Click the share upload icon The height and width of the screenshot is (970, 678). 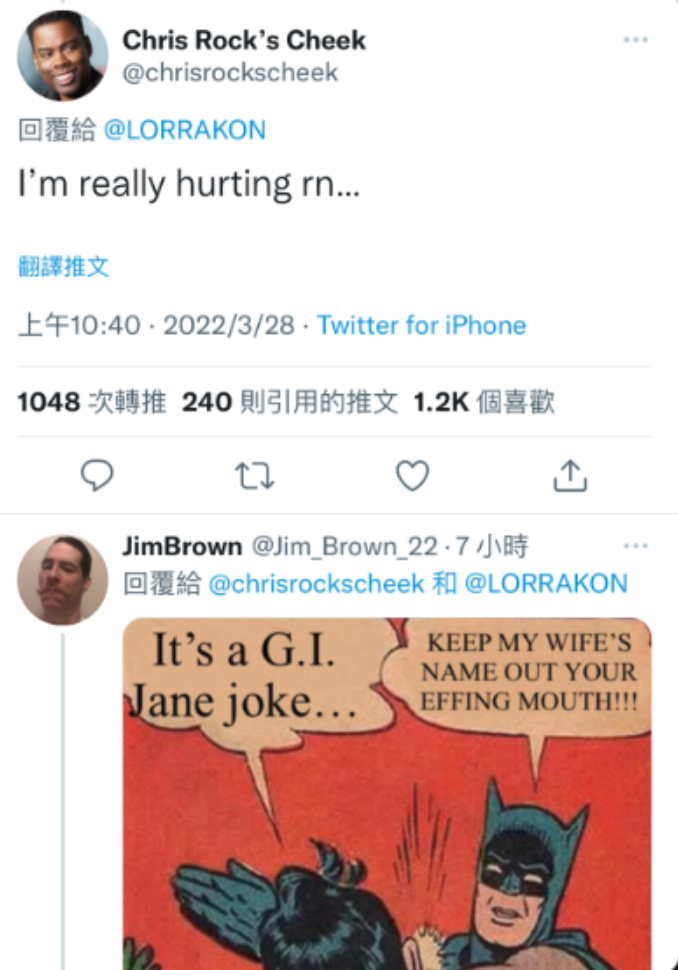(x=570, y=475)
